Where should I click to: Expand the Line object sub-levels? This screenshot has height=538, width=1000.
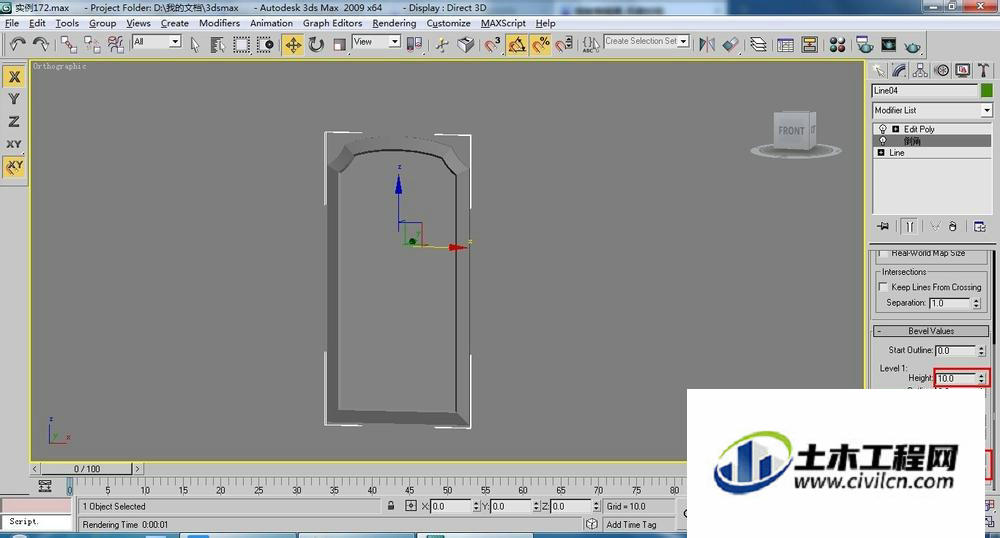click(881, 152)
